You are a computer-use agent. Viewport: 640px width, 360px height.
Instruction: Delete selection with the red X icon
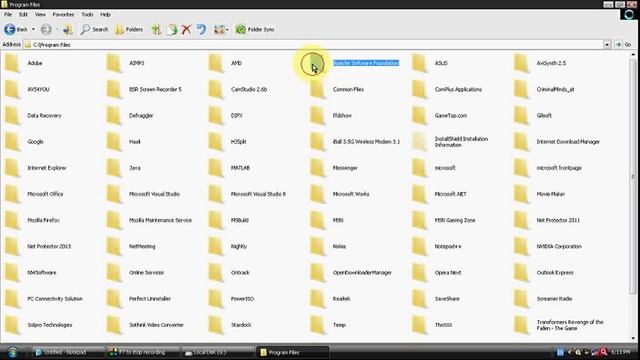click(x=187, y=29)
